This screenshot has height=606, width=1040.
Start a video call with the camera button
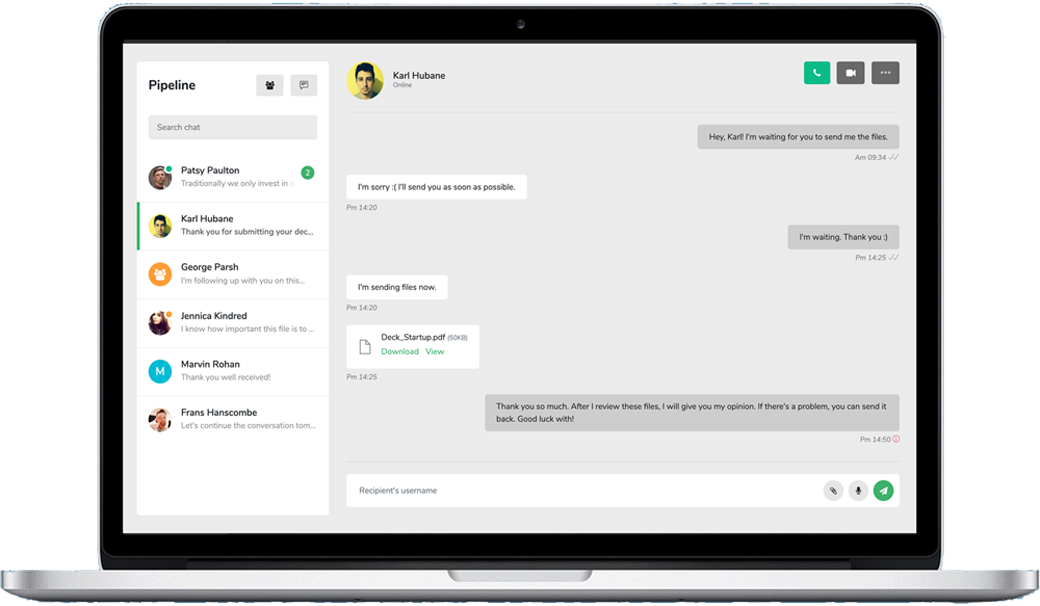point(850,73)
